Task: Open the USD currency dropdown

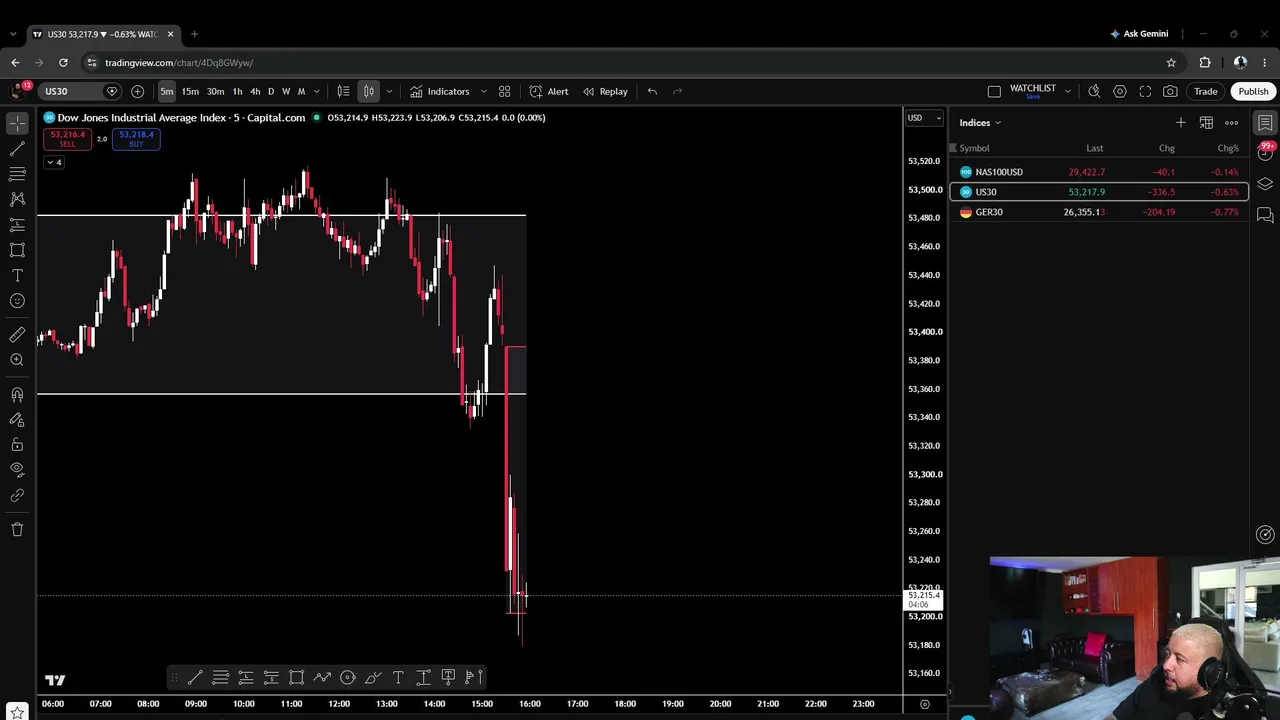Action: point(924,118)
